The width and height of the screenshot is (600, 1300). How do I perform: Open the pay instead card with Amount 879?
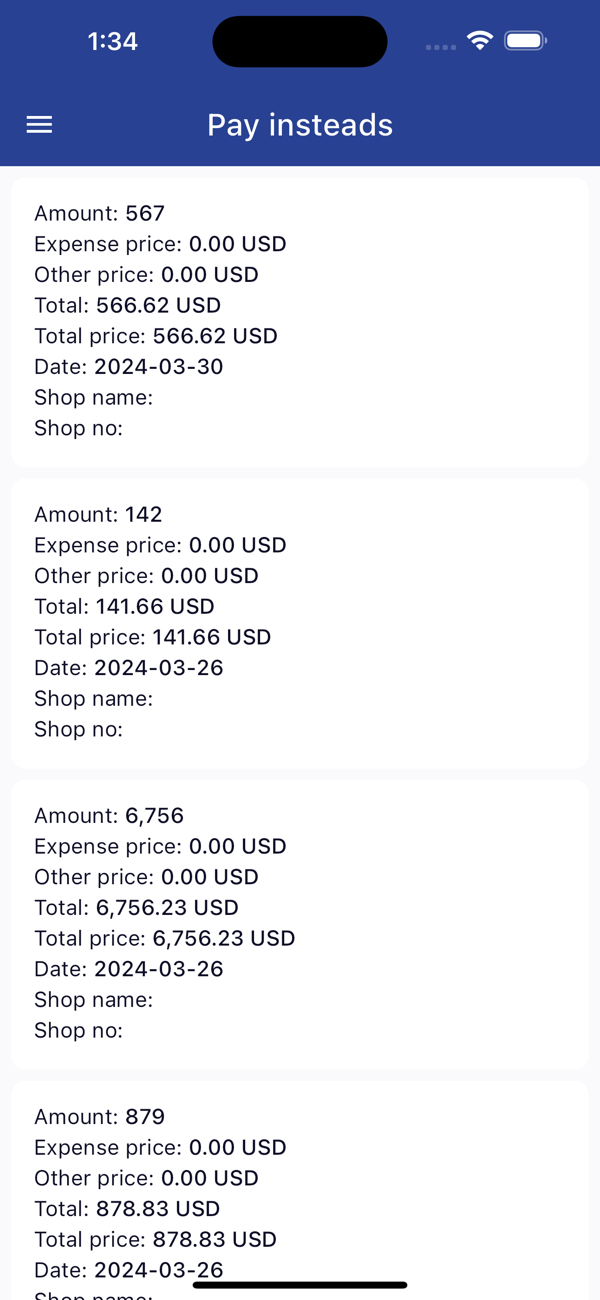point(300,1190)
